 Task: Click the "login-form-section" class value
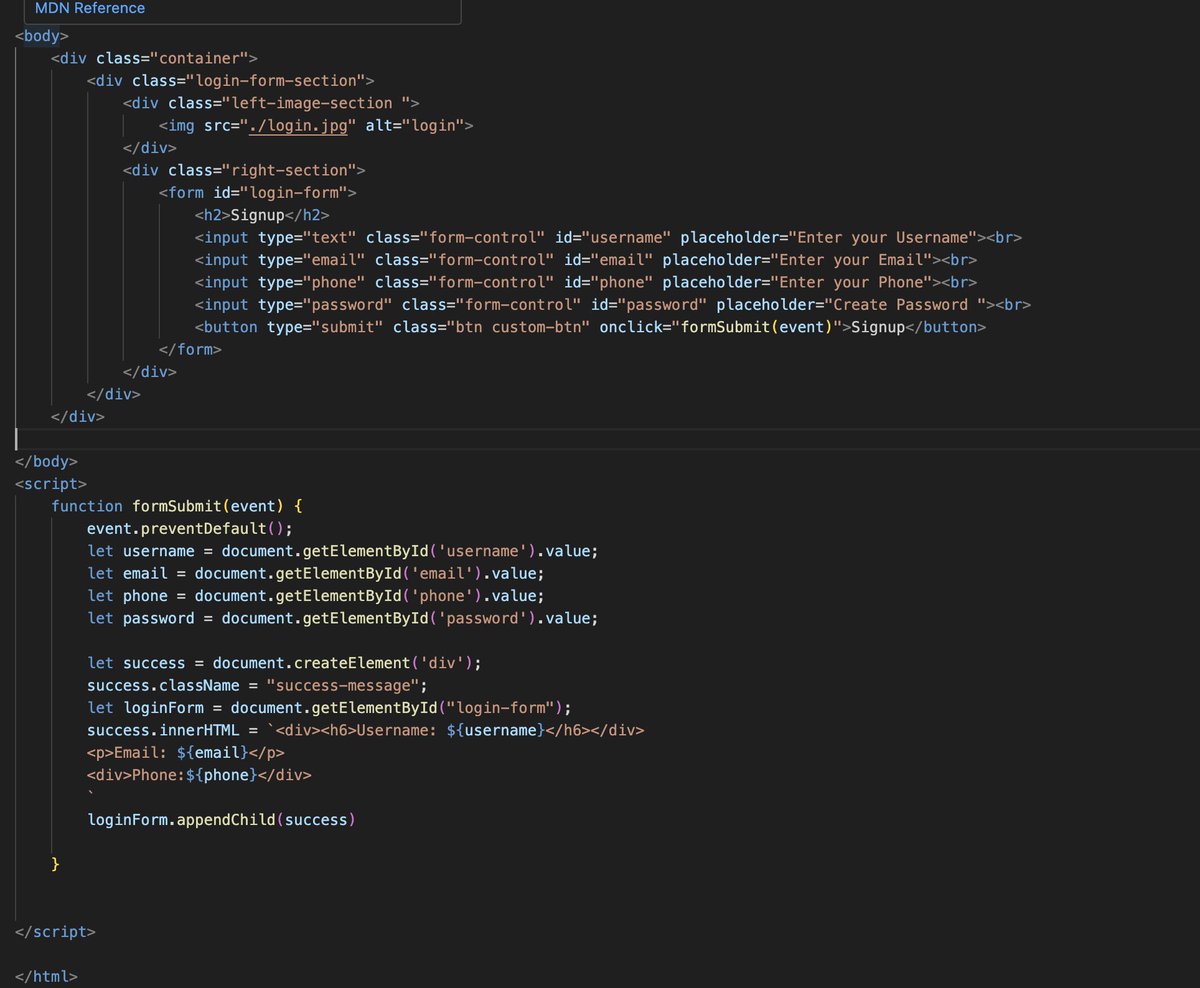pos(276,81)
